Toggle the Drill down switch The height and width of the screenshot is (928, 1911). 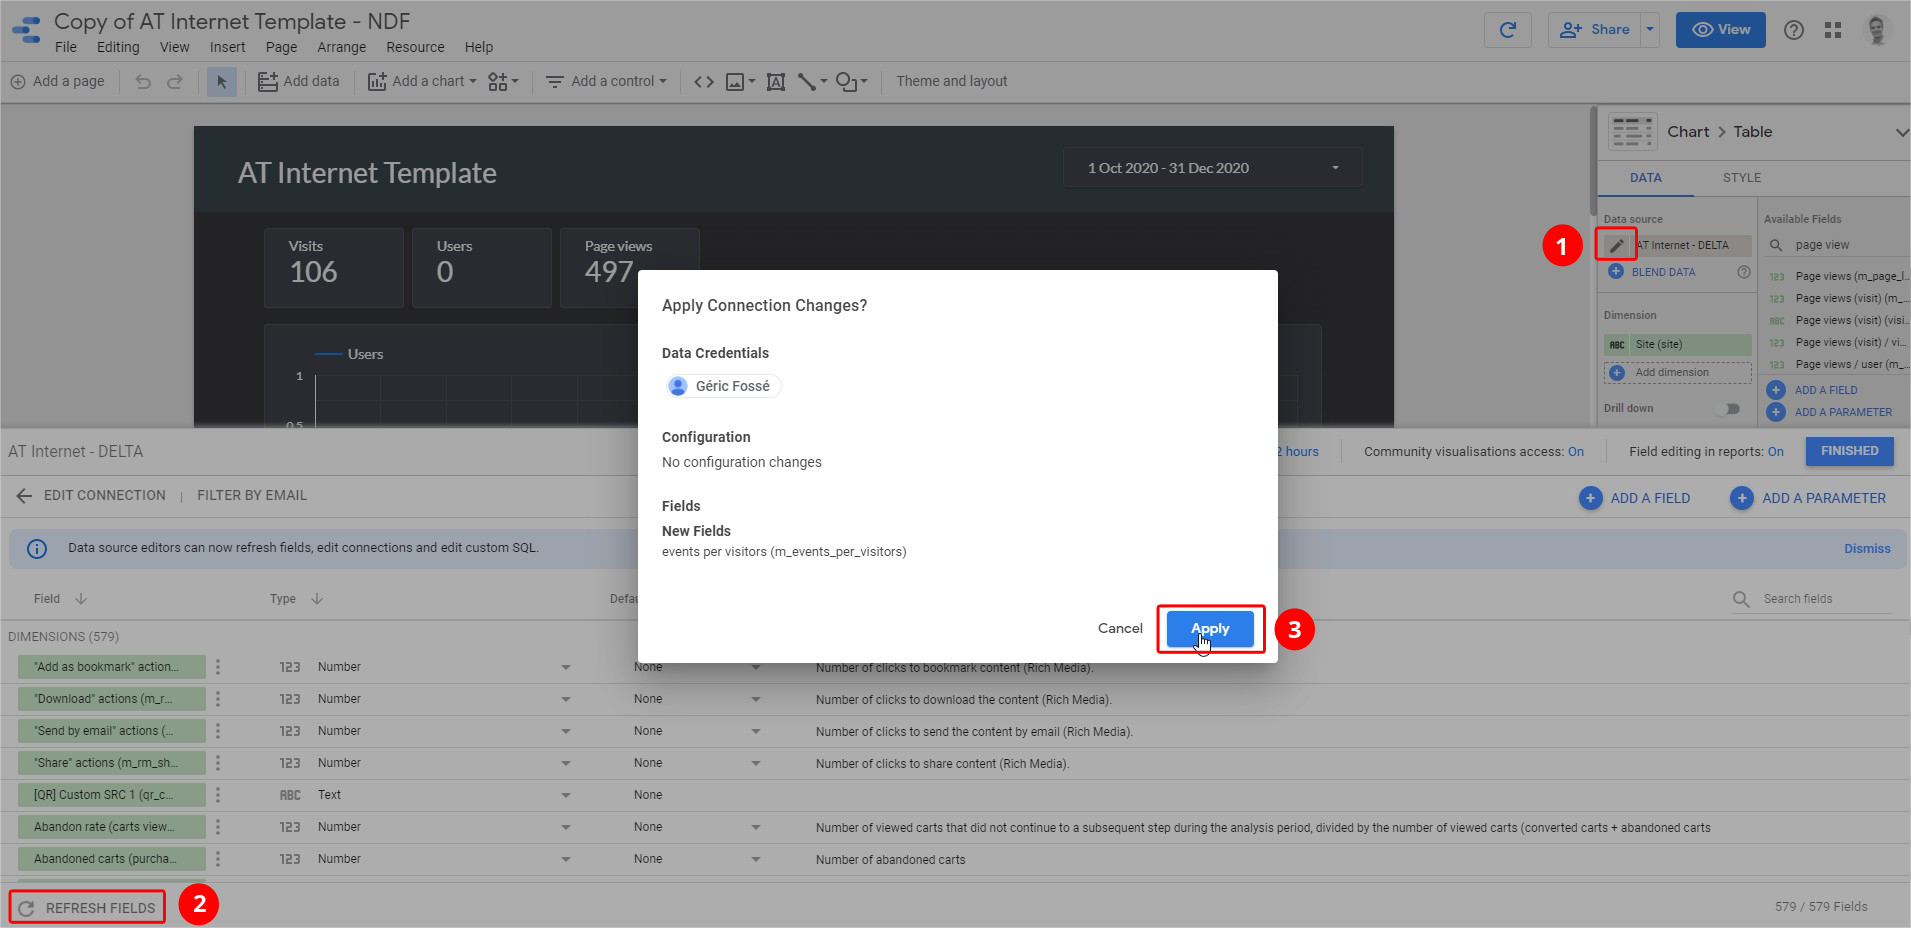tap(1729, 408)
